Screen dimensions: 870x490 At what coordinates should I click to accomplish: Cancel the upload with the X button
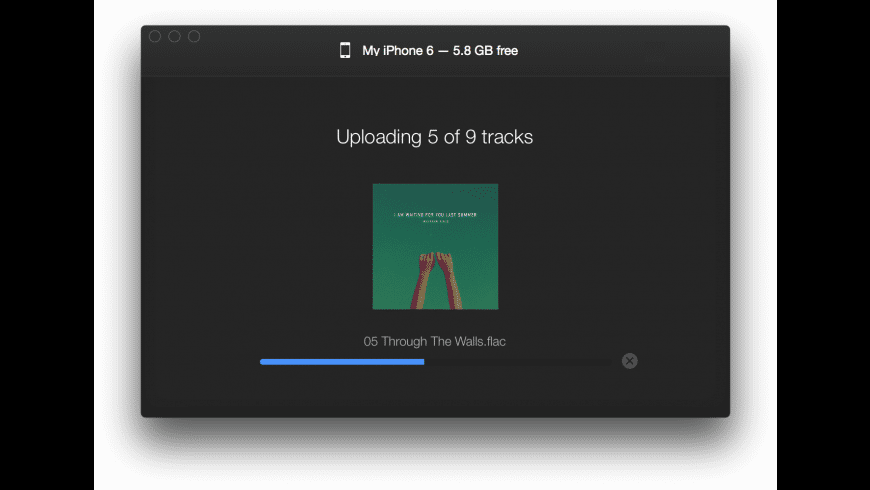629,361
